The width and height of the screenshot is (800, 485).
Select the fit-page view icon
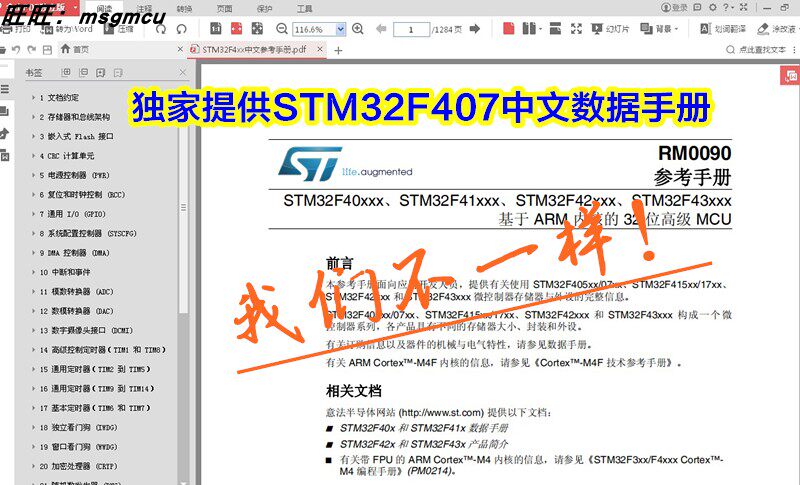257,29
